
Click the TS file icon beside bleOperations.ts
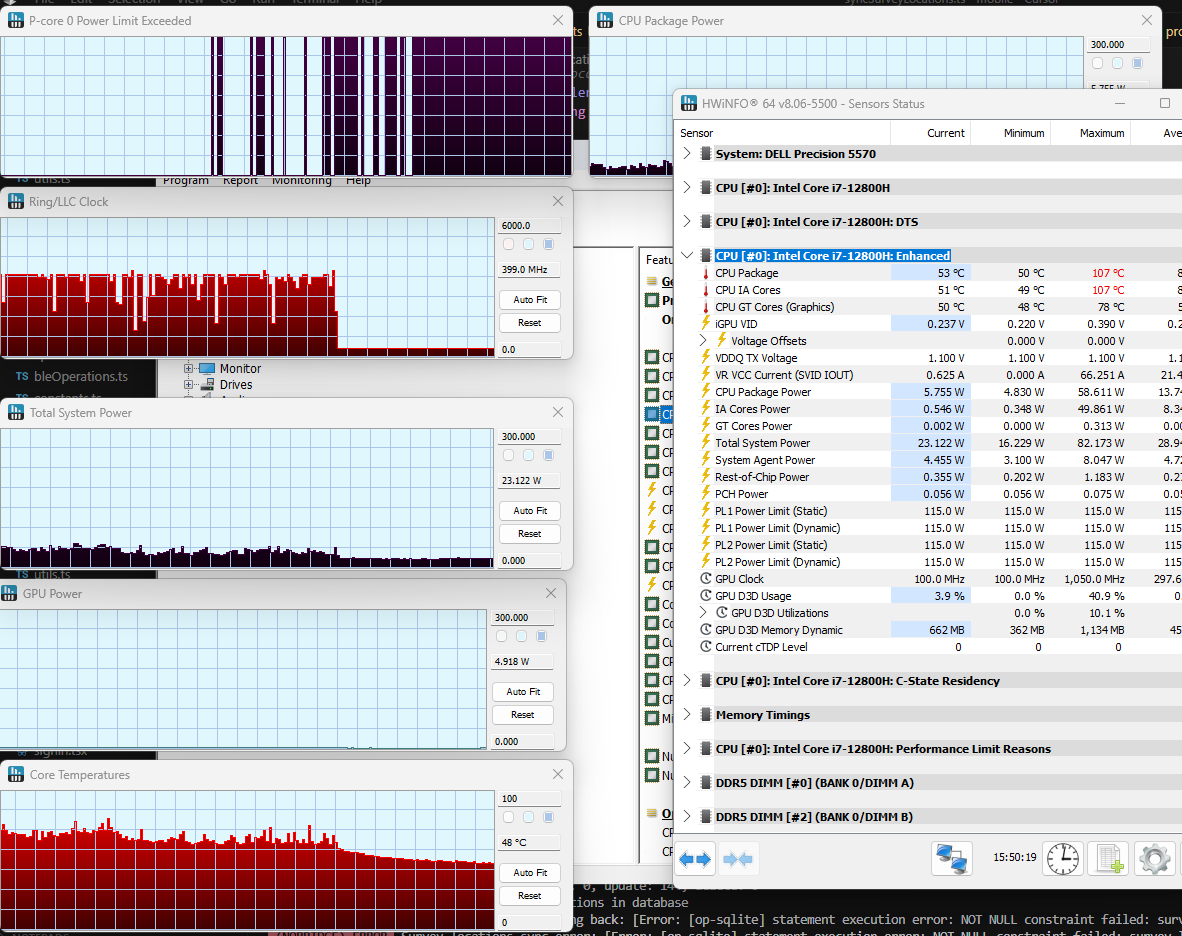coord(22,376)
